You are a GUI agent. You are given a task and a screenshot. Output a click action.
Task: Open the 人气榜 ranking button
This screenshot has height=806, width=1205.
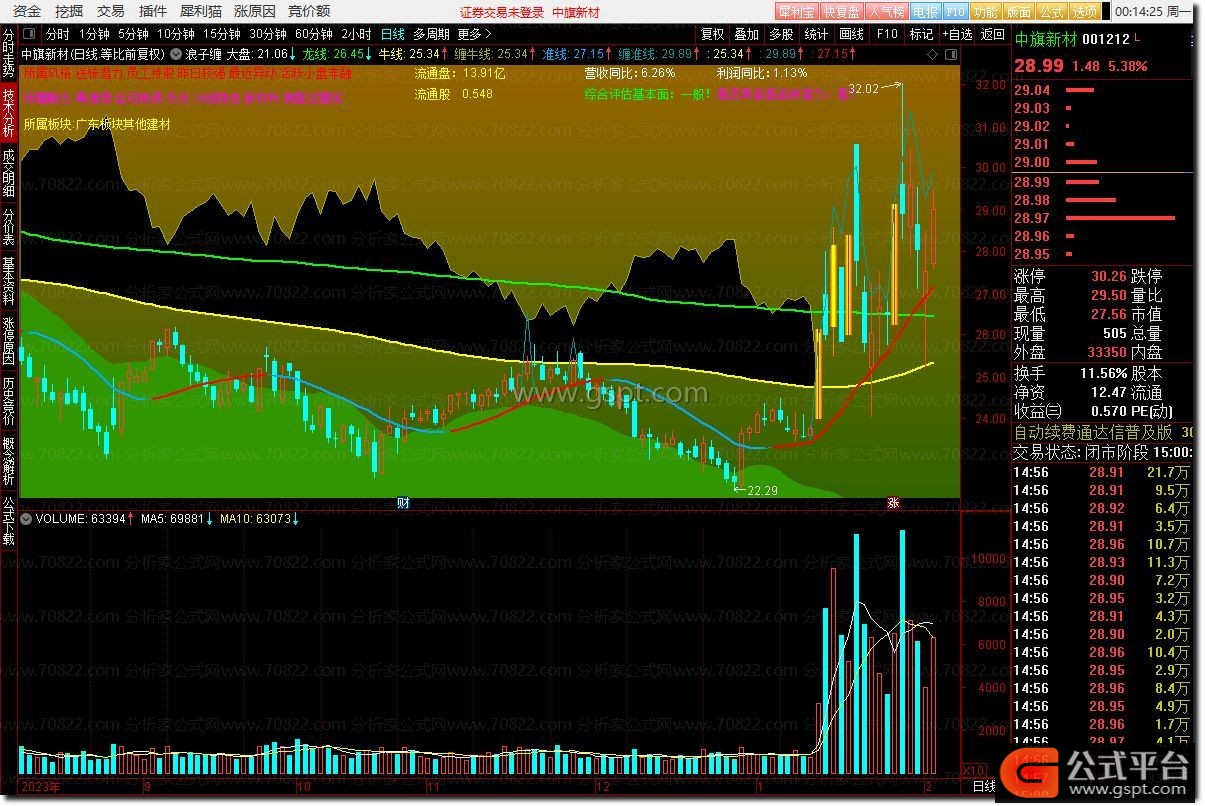(x=886, y=12)
